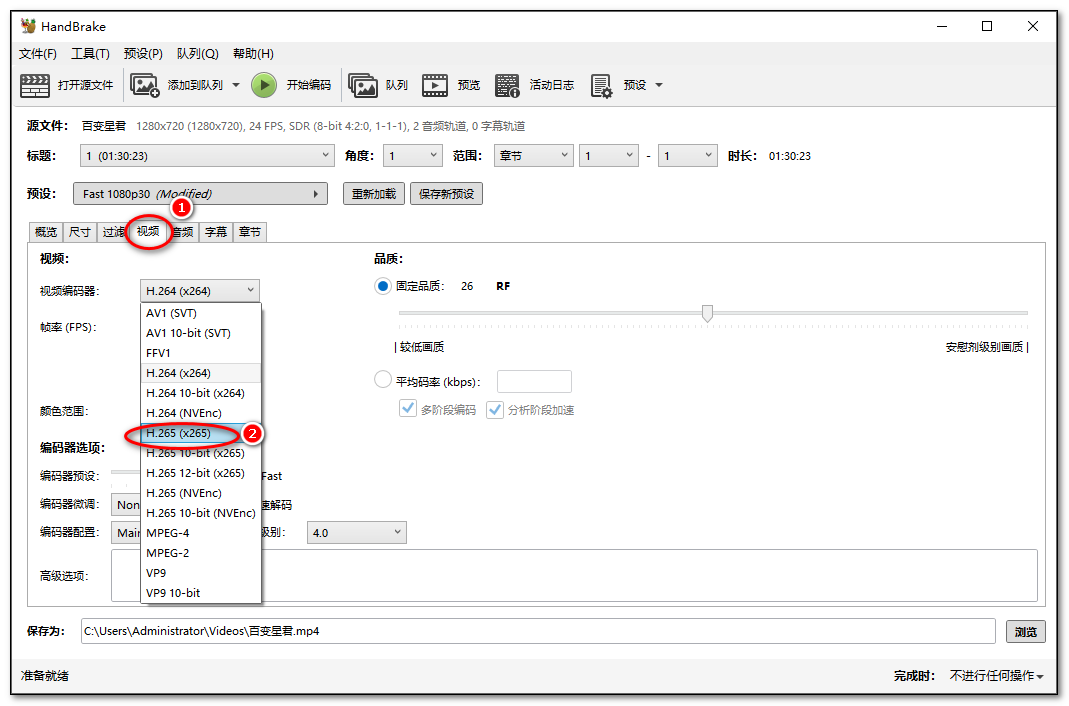Click the 打开源文件 label
Screen dimensions: 1069x706
pyautogui.click(x=86, y=85)
